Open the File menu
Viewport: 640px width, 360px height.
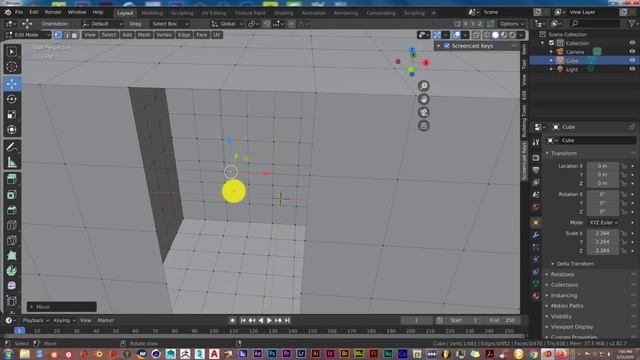coord(19,12)
